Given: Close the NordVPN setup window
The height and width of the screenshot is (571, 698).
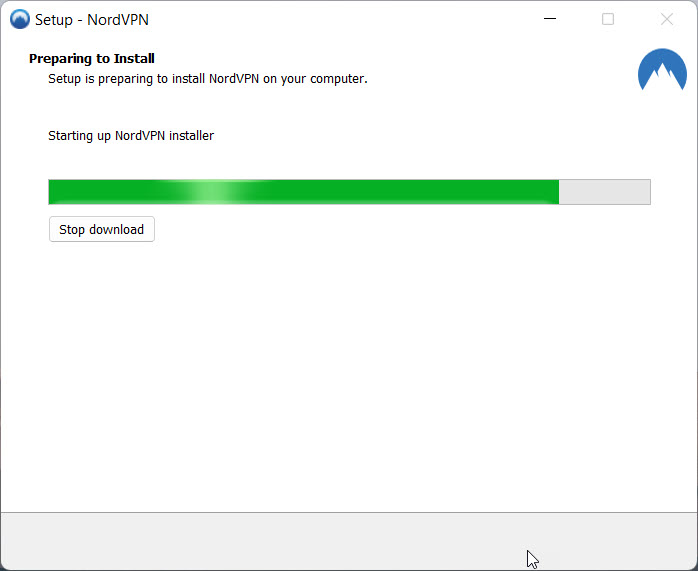Looking at the screenshot, I should [x=667, y=19].
